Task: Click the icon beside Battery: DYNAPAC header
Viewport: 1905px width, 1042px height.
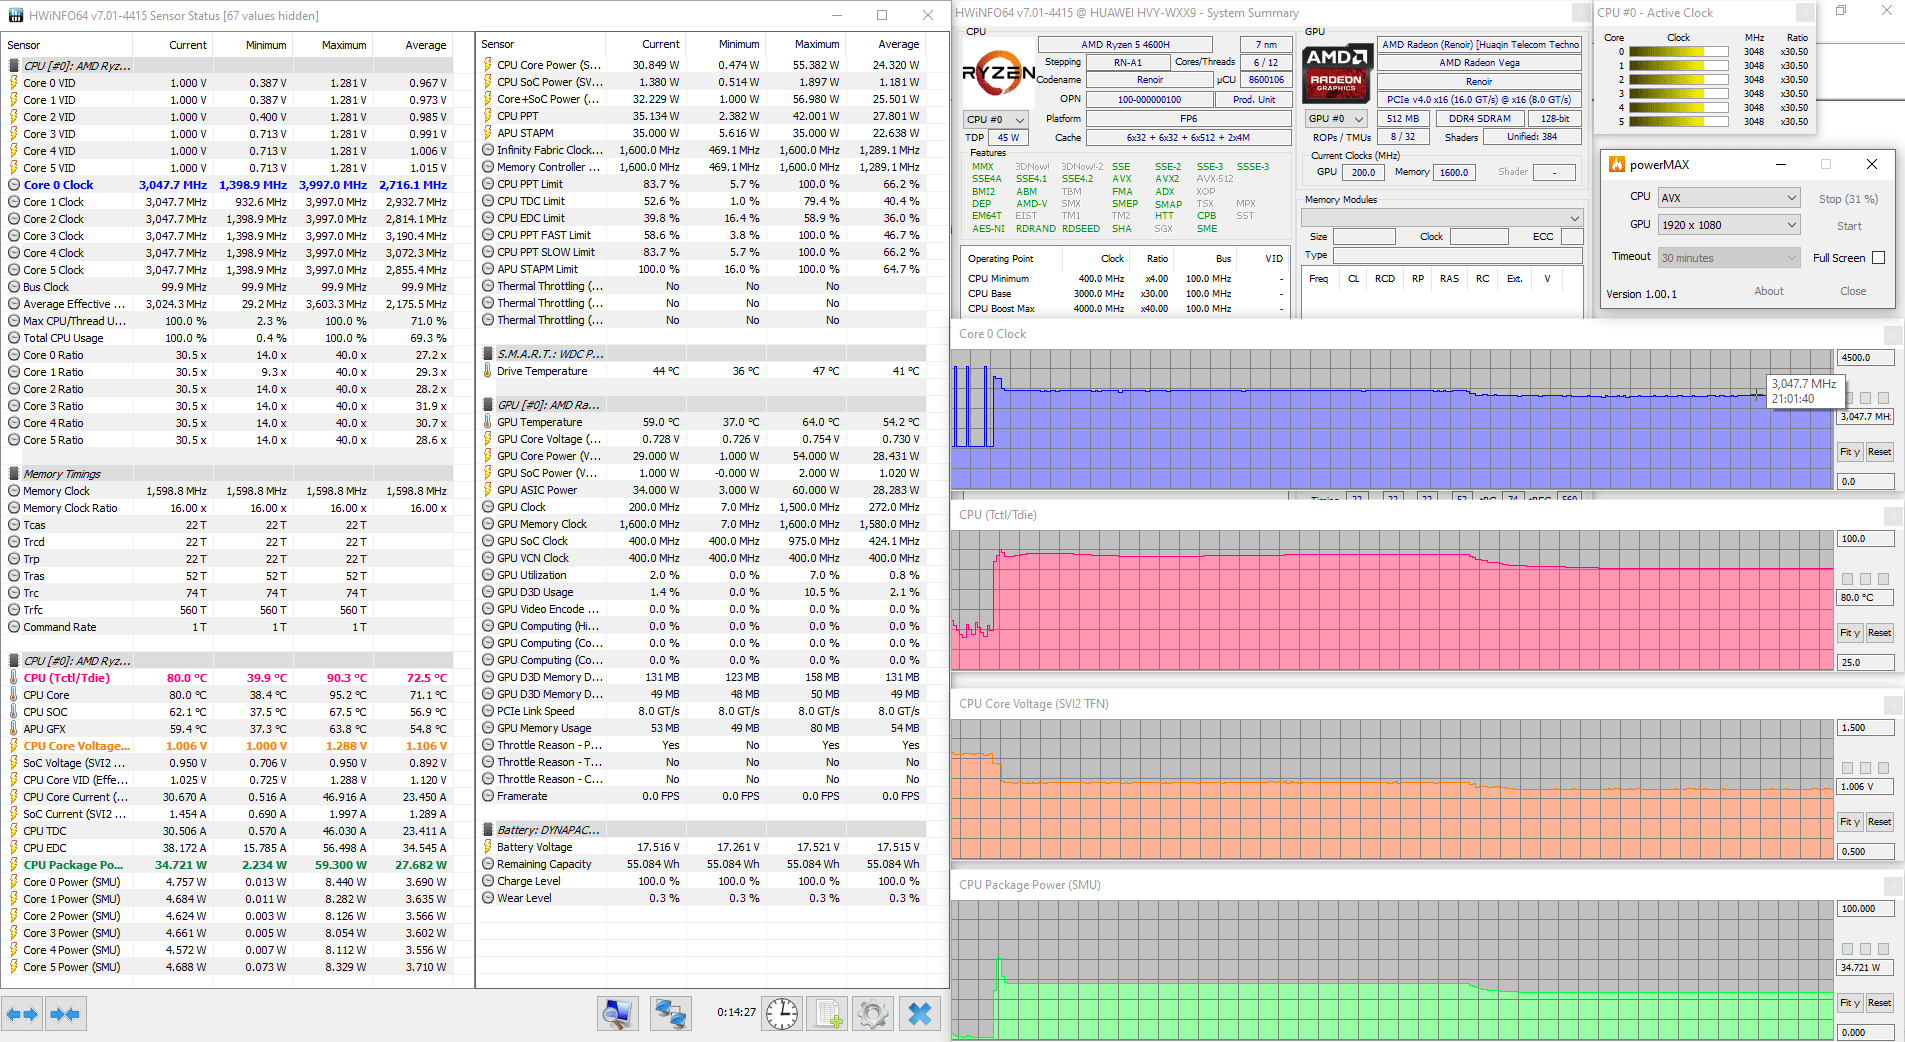Action: pos(488,830)
